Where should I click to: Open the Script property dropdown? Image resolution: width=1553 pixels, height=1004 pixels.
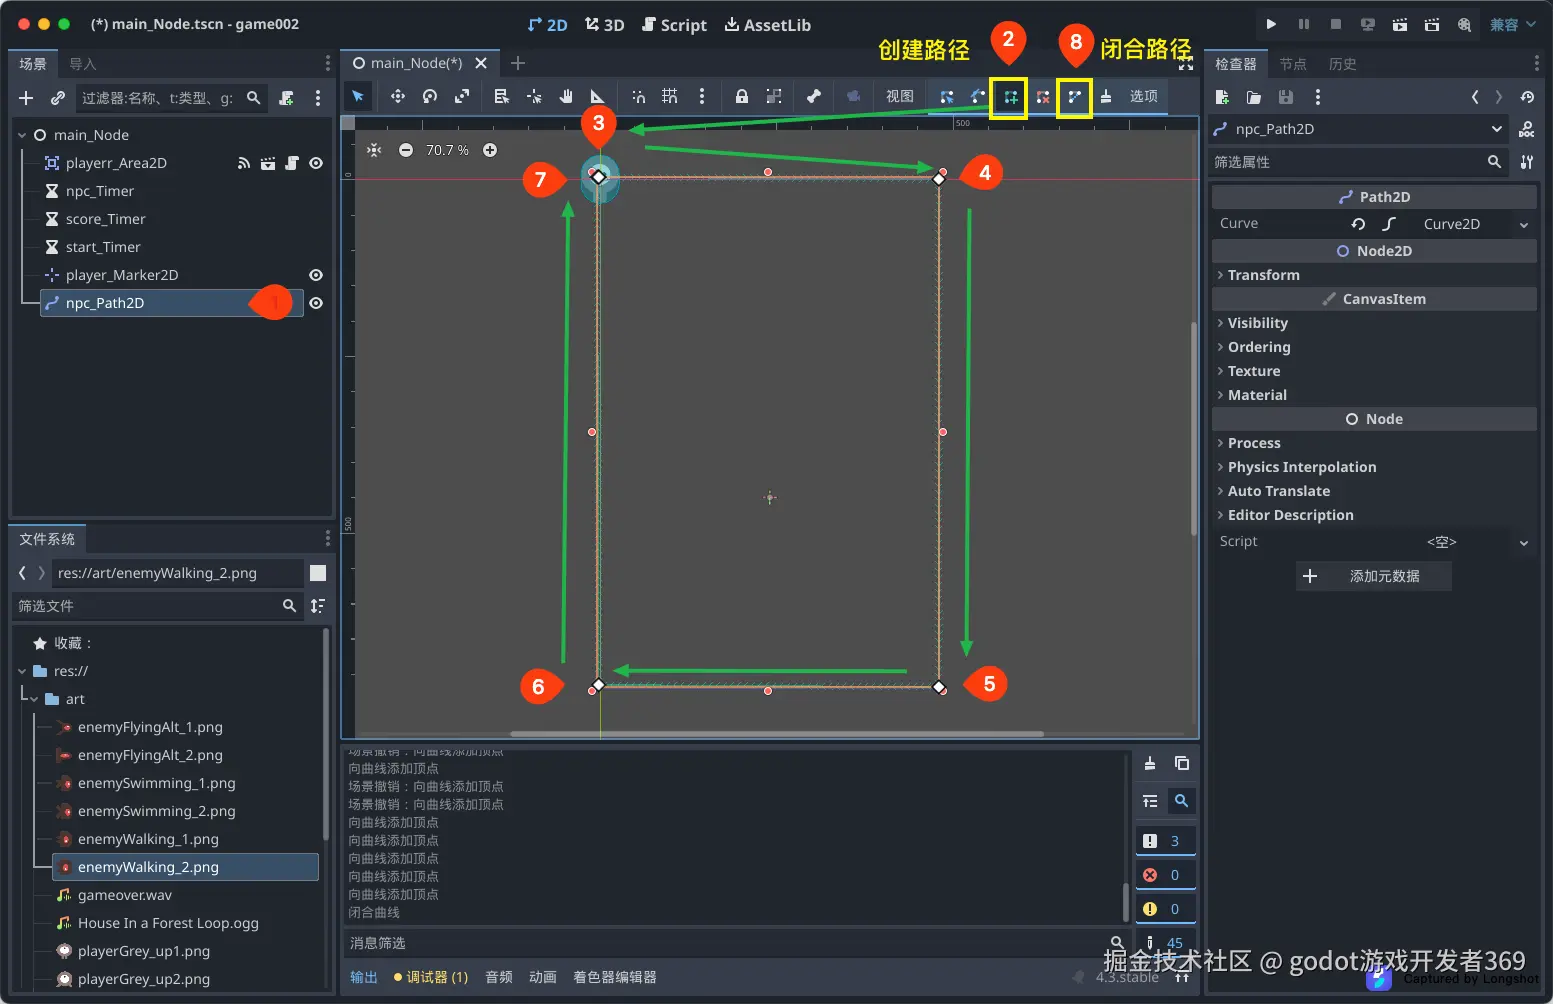point(1524,542)
